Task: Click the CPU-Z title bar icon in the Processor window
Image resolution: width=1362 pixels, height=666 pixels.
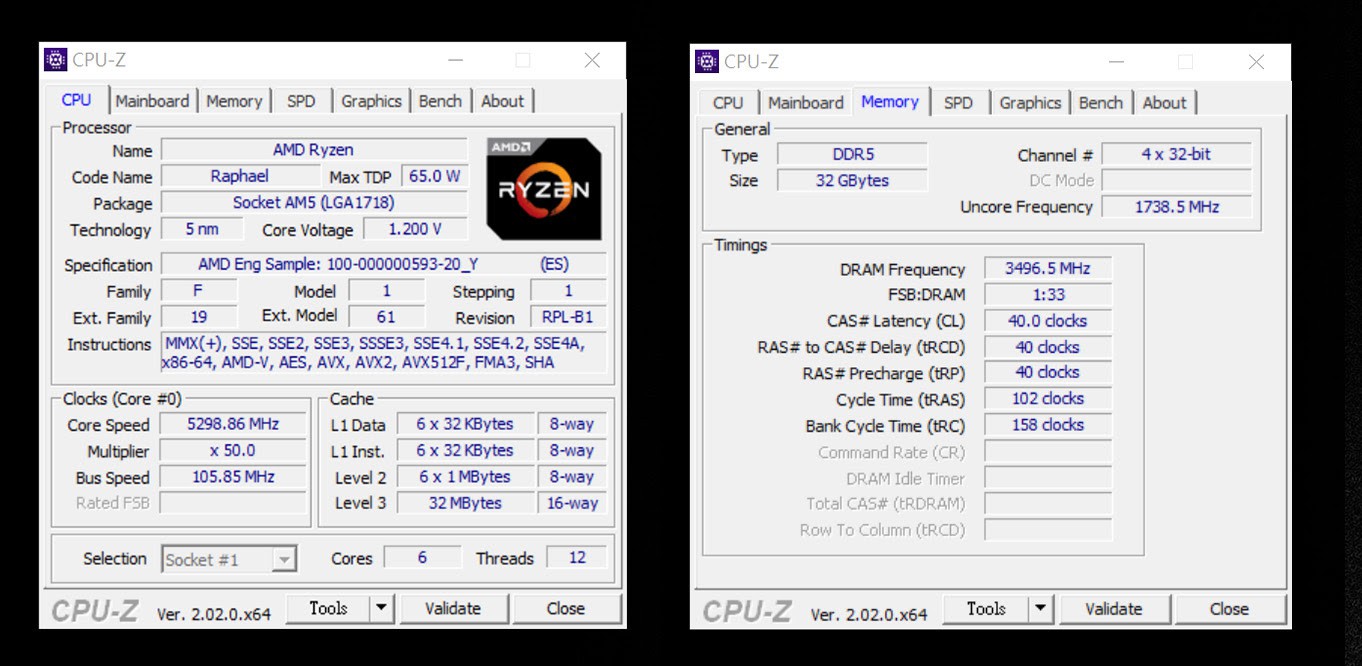Action: click(x=56, y=60)
